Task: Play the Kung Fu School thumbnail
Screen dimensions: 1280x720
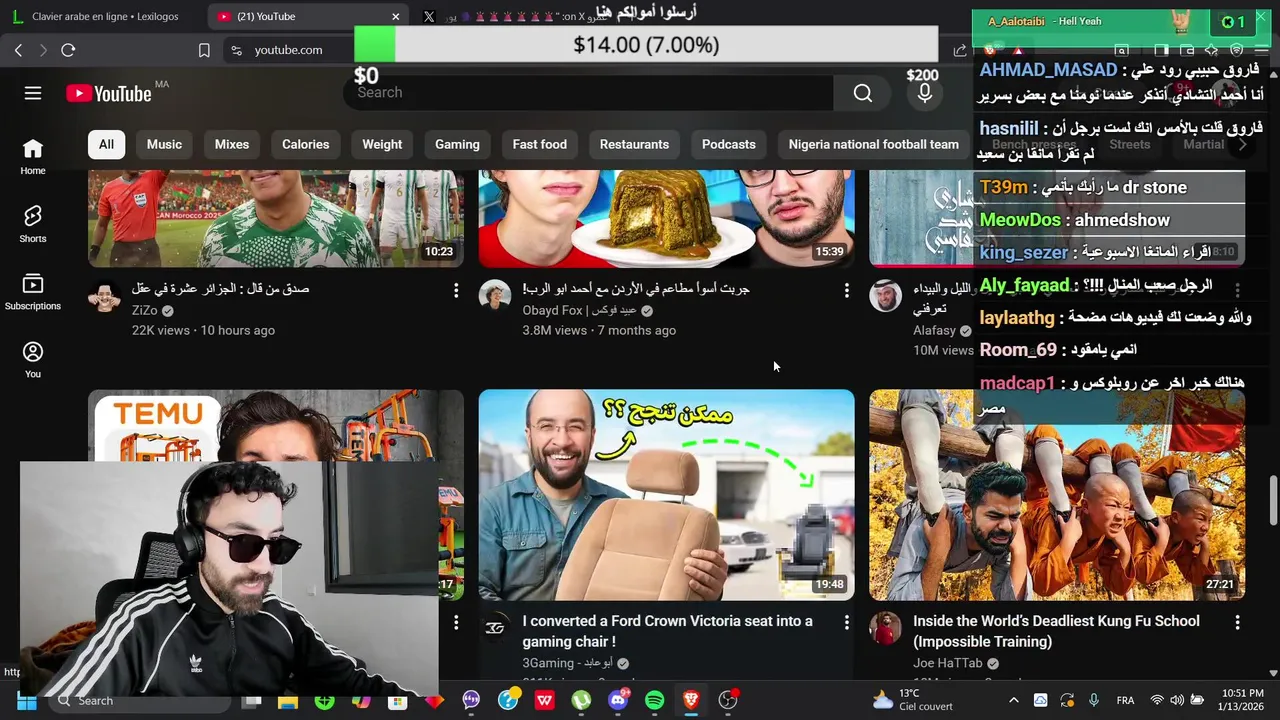Action: point(1057,495)
